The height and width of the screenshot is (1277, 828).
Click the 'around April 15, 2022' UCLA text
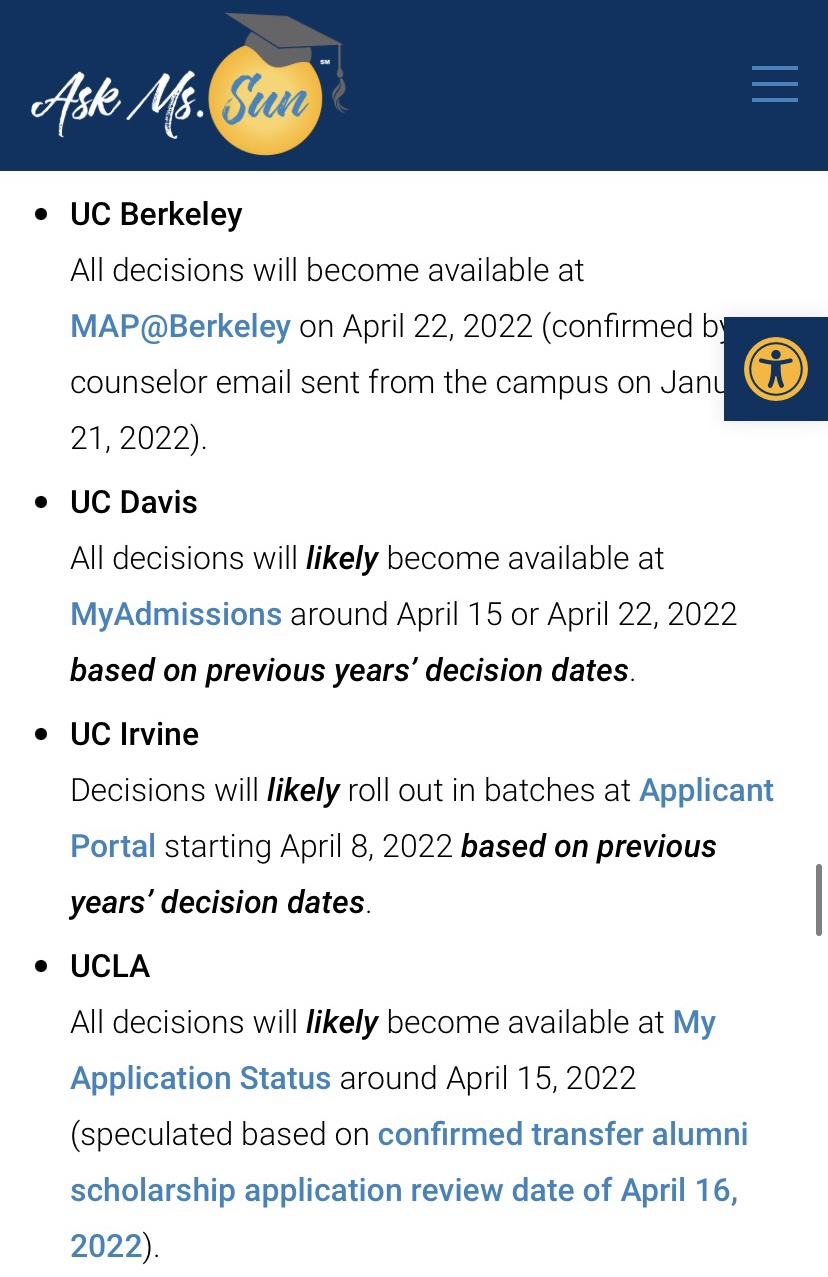488,1078
